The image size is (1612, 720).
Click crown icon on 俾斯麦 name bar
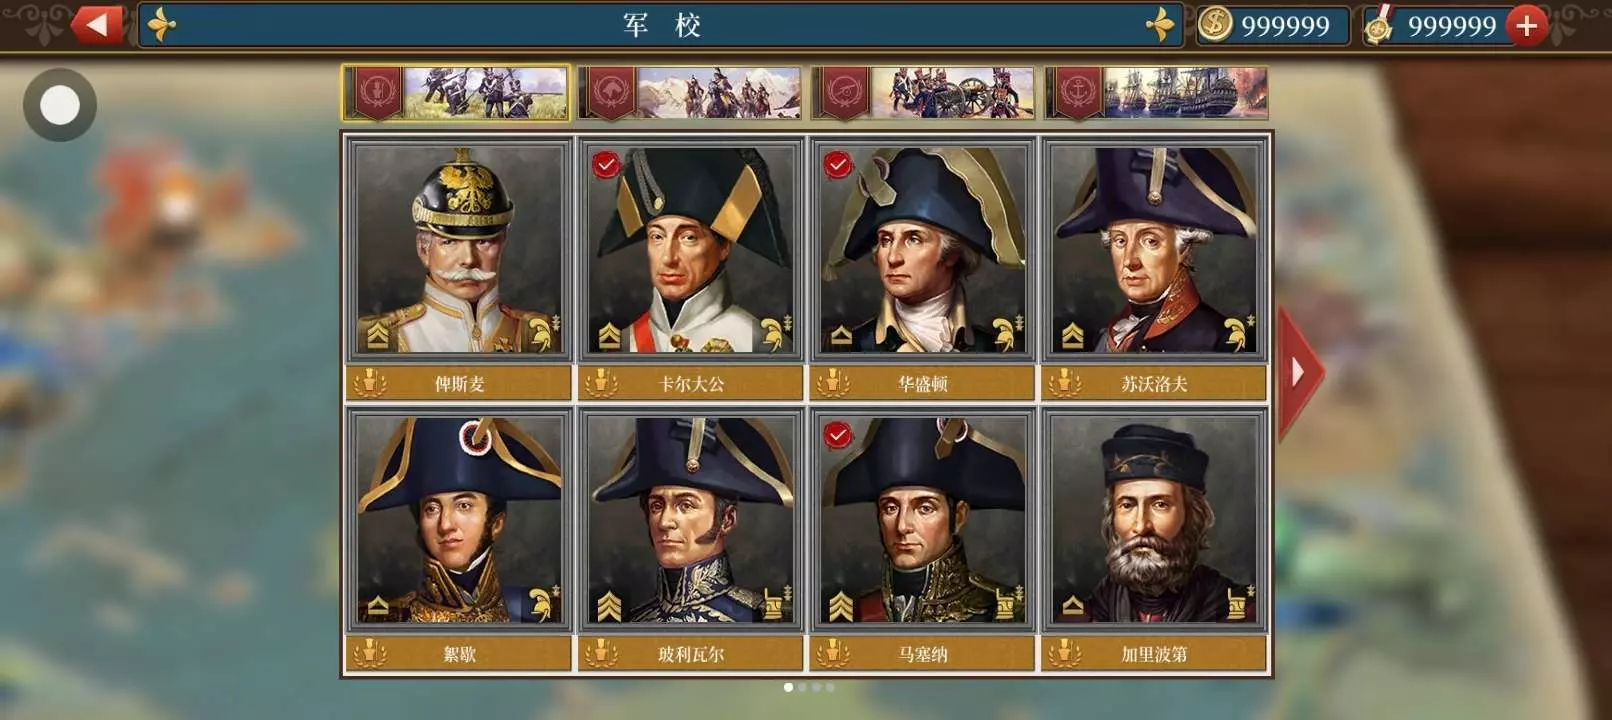click(370, 382)
